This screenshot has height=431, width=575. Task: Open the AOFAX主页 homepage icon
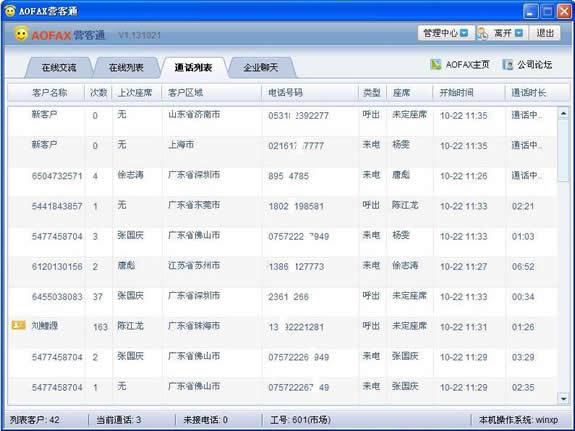436,65
